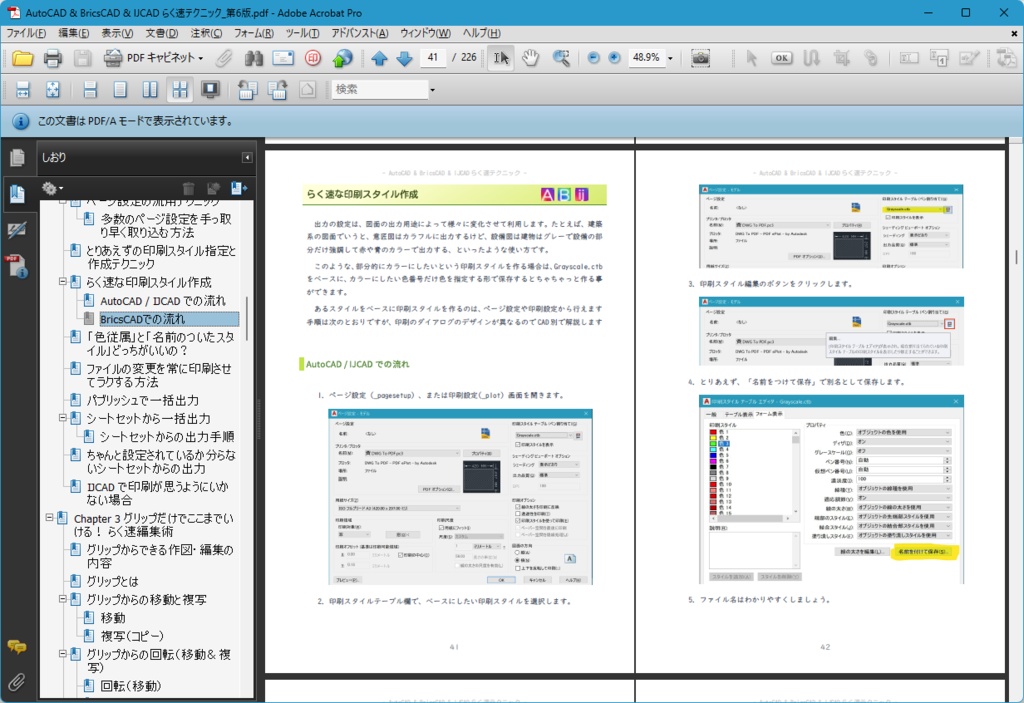The width and height of the screenshot is (1024, 703).
Task: Collapse the らく速な印刷スタイル作成 bookmark branch
Action: (64, 281)
